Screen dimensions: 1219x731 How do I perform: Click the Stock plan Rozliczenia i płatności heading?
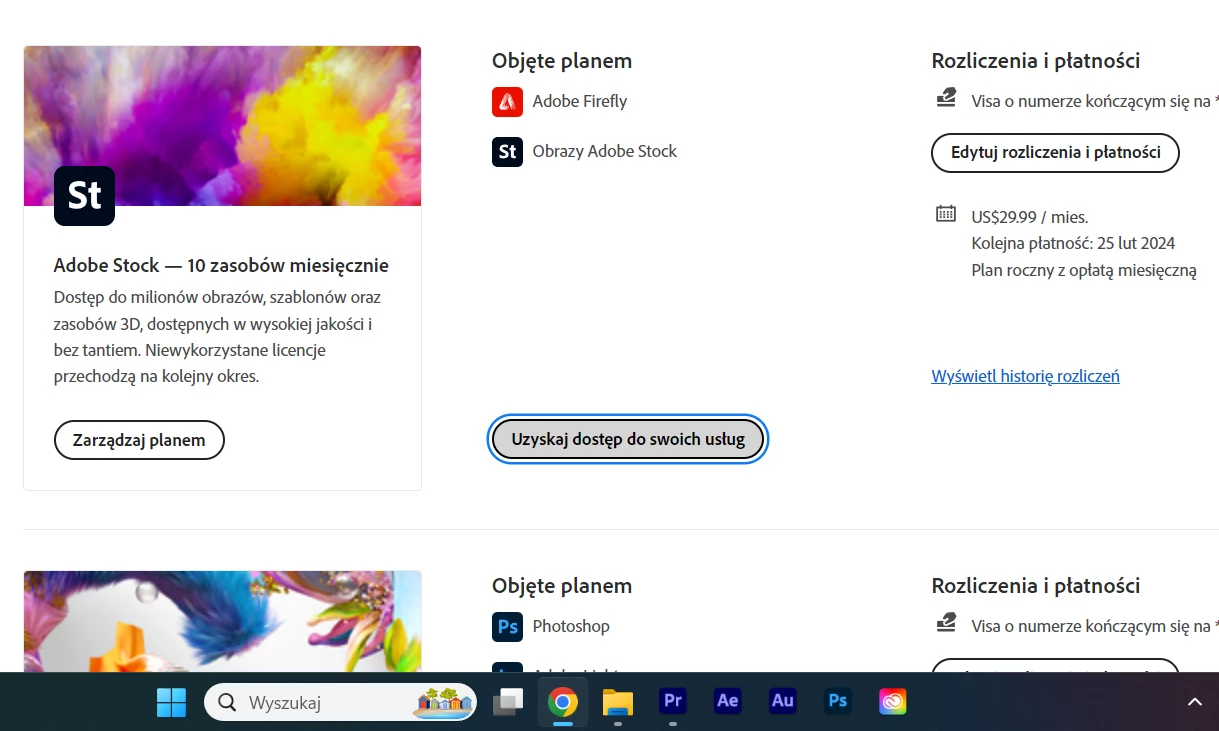[x=1036, y=61]
